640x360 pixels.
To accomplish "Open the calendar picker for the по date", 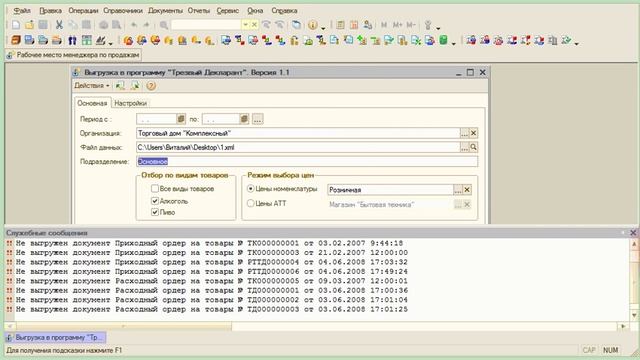I will pos(244,119).
